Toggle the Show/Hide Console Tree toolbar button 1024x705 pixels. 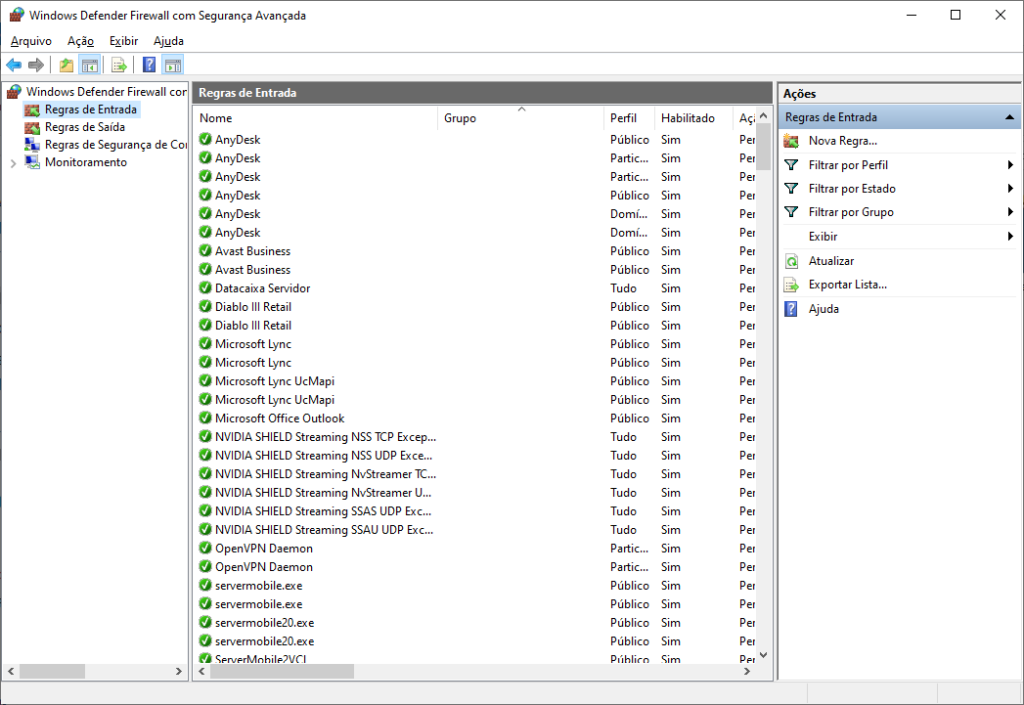pyautogui.click(x=89, y=65)
